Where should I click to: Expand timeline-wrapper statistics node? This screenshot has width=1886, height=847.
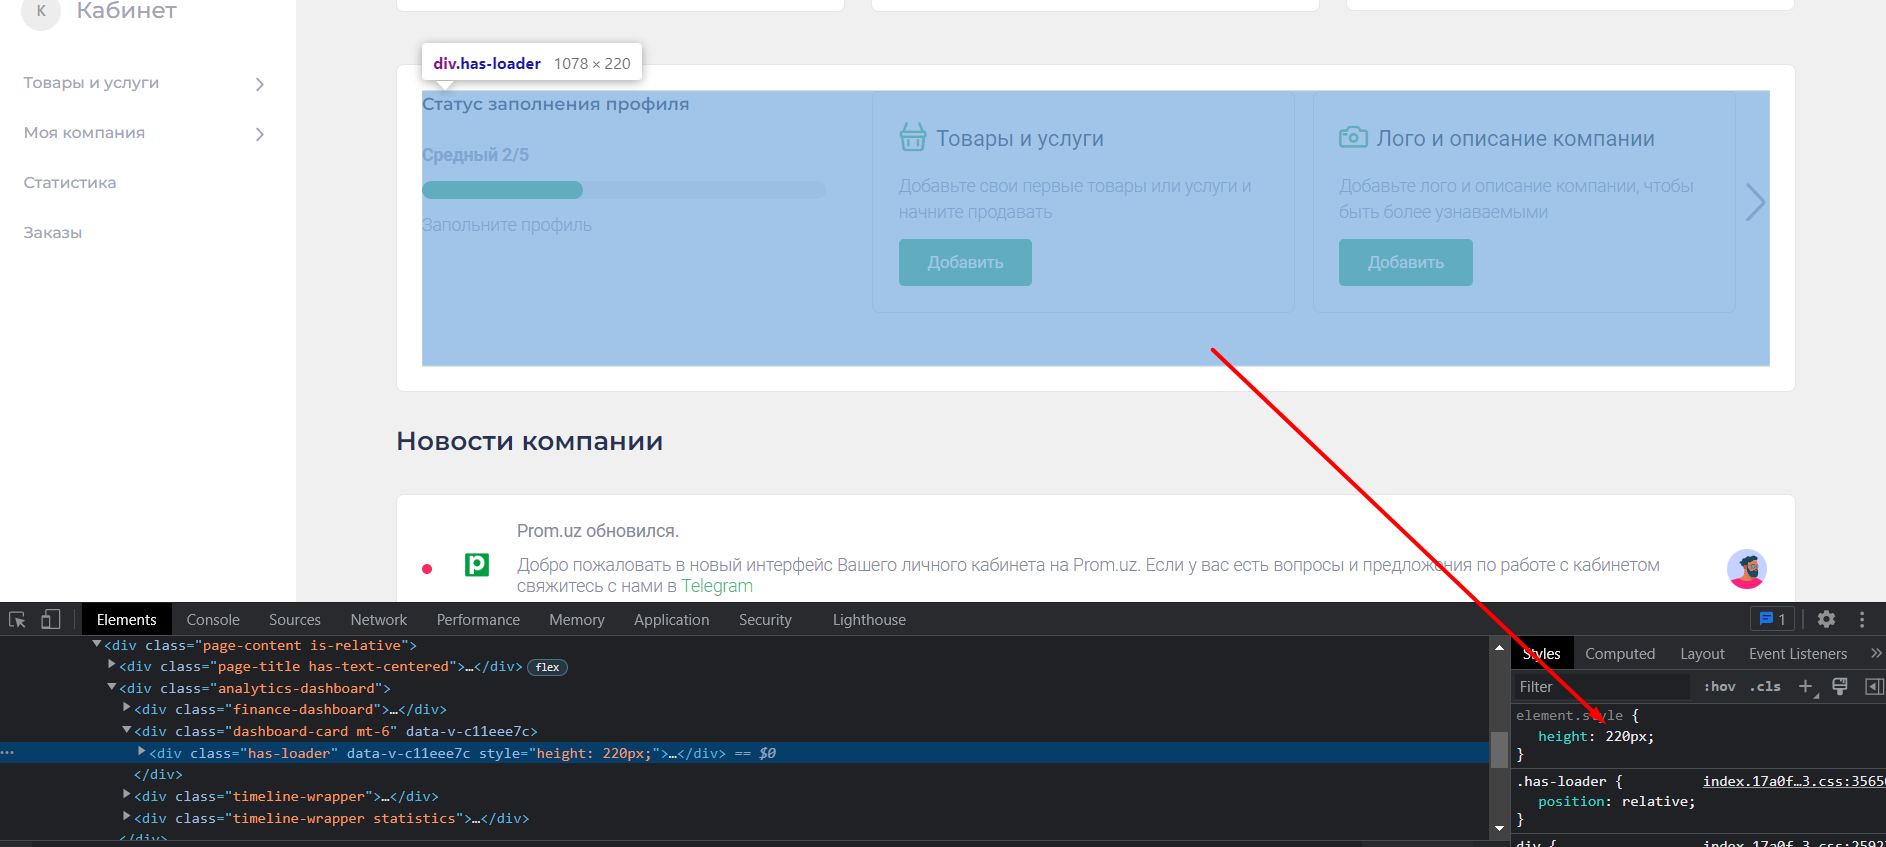tap(127, 817)
